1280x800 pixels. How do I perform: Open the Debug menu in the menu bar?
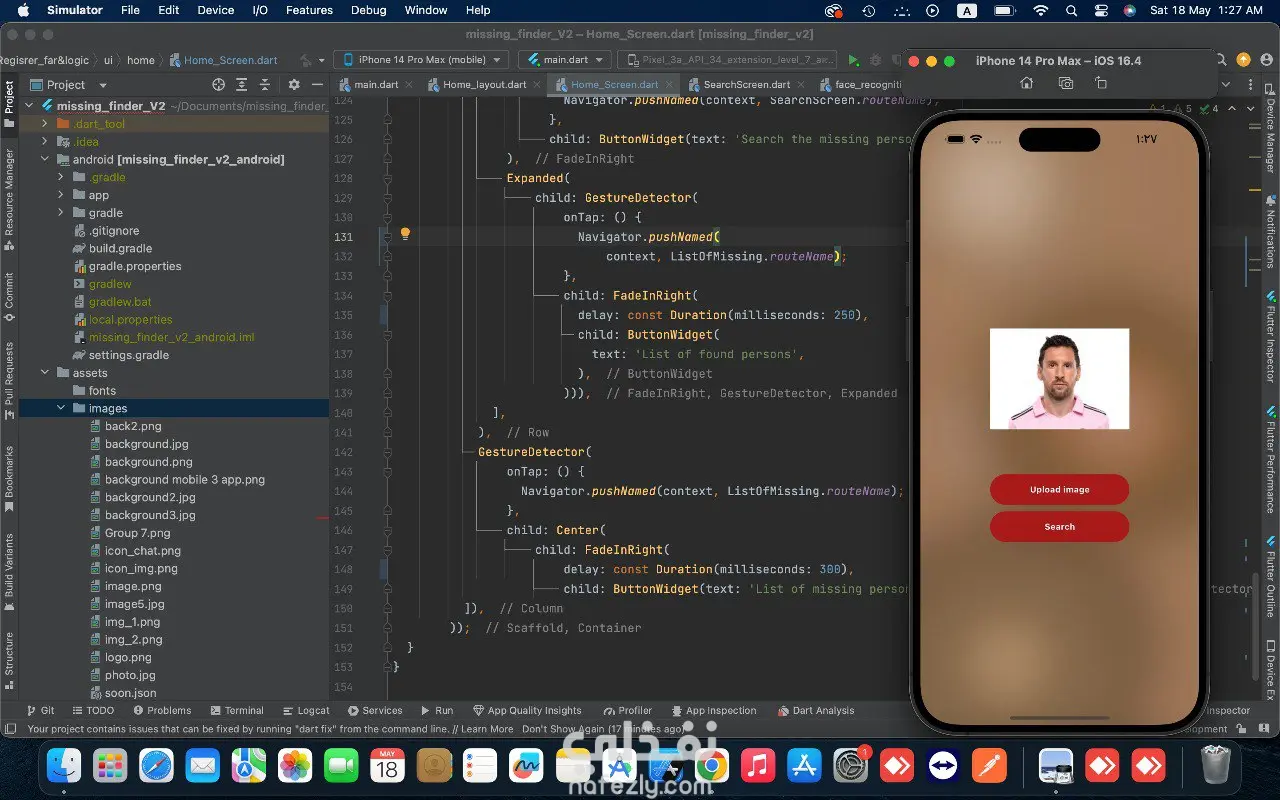coord(368,10)
